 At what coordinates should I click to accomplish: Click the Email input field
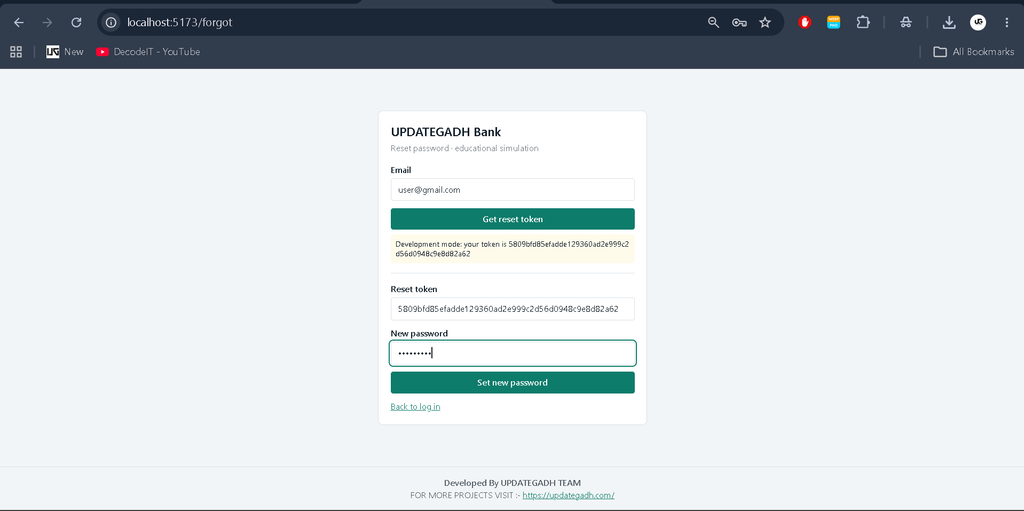[x=513, y=190]
